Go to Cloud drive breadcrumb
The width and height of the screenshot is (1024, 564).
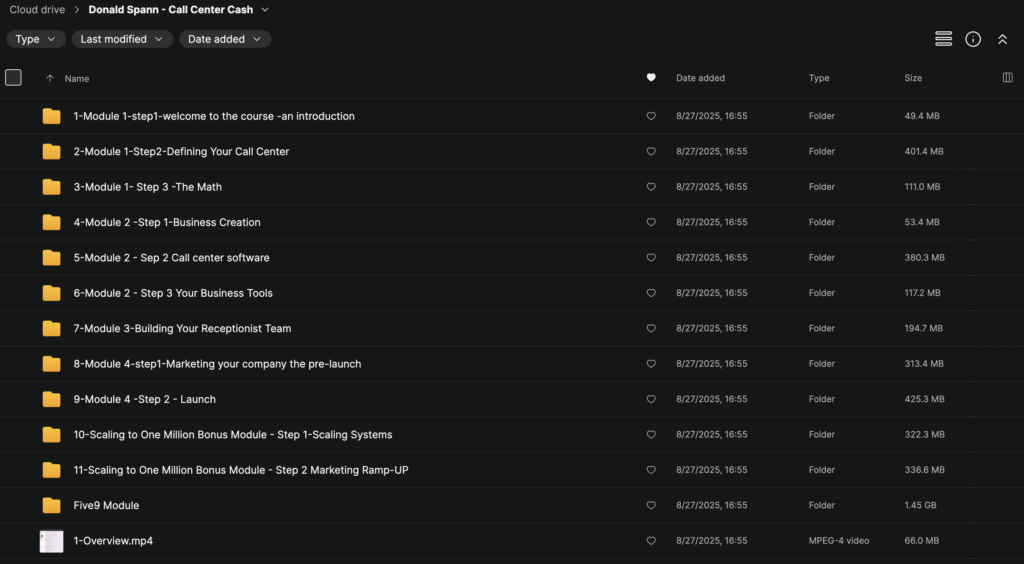point(37,10)
